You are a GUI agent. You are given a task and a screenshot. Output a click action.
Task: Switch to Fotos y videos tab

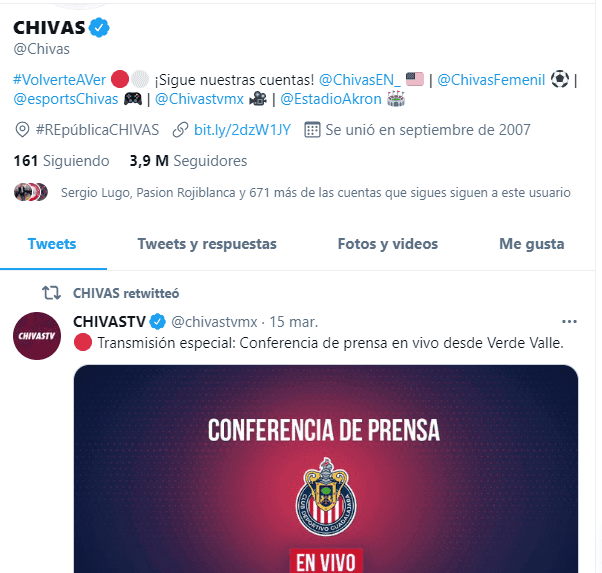(x=388, y=244)
